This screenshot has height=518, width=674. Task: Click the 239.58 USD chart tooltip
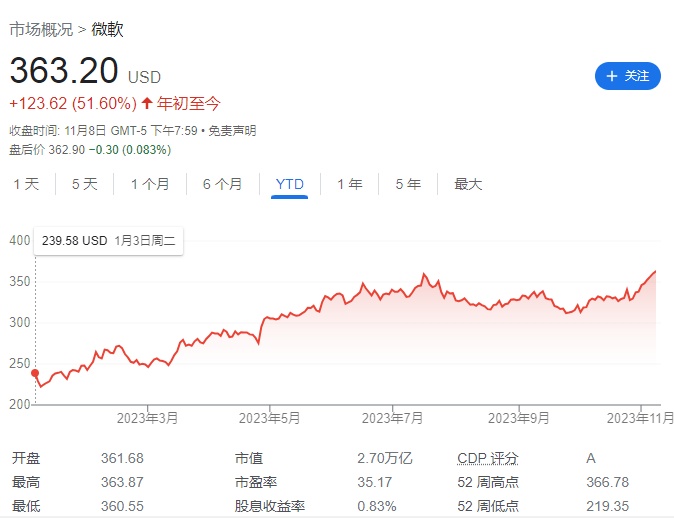(108, 241)
